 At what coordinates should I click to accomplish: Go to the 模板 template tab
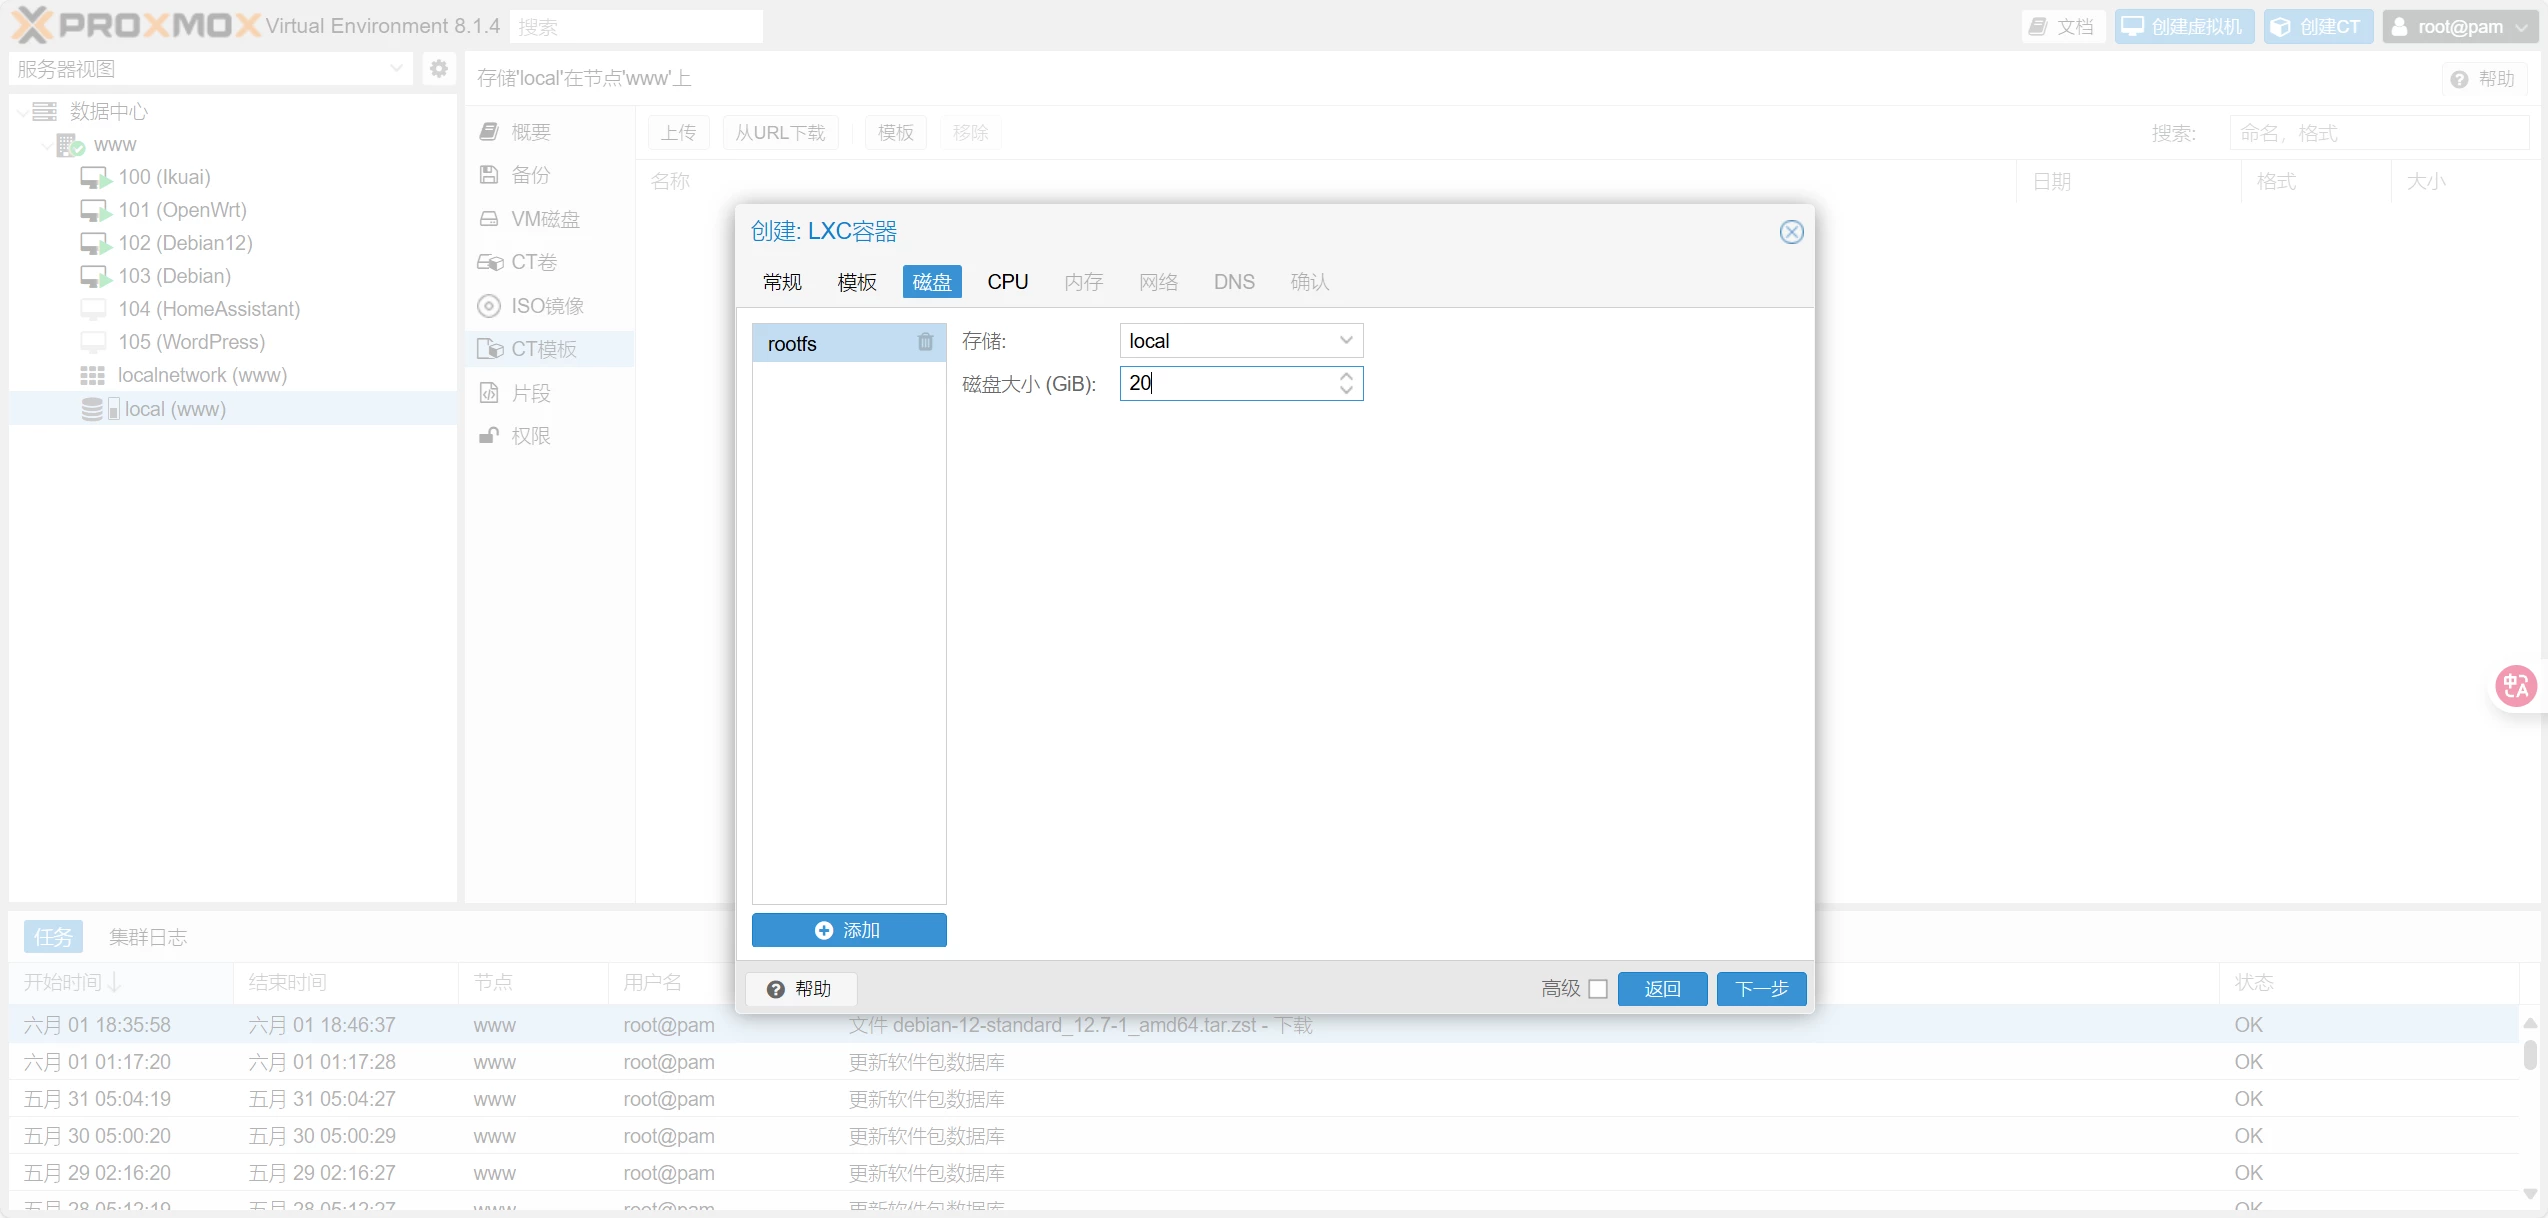pos(857,282)
